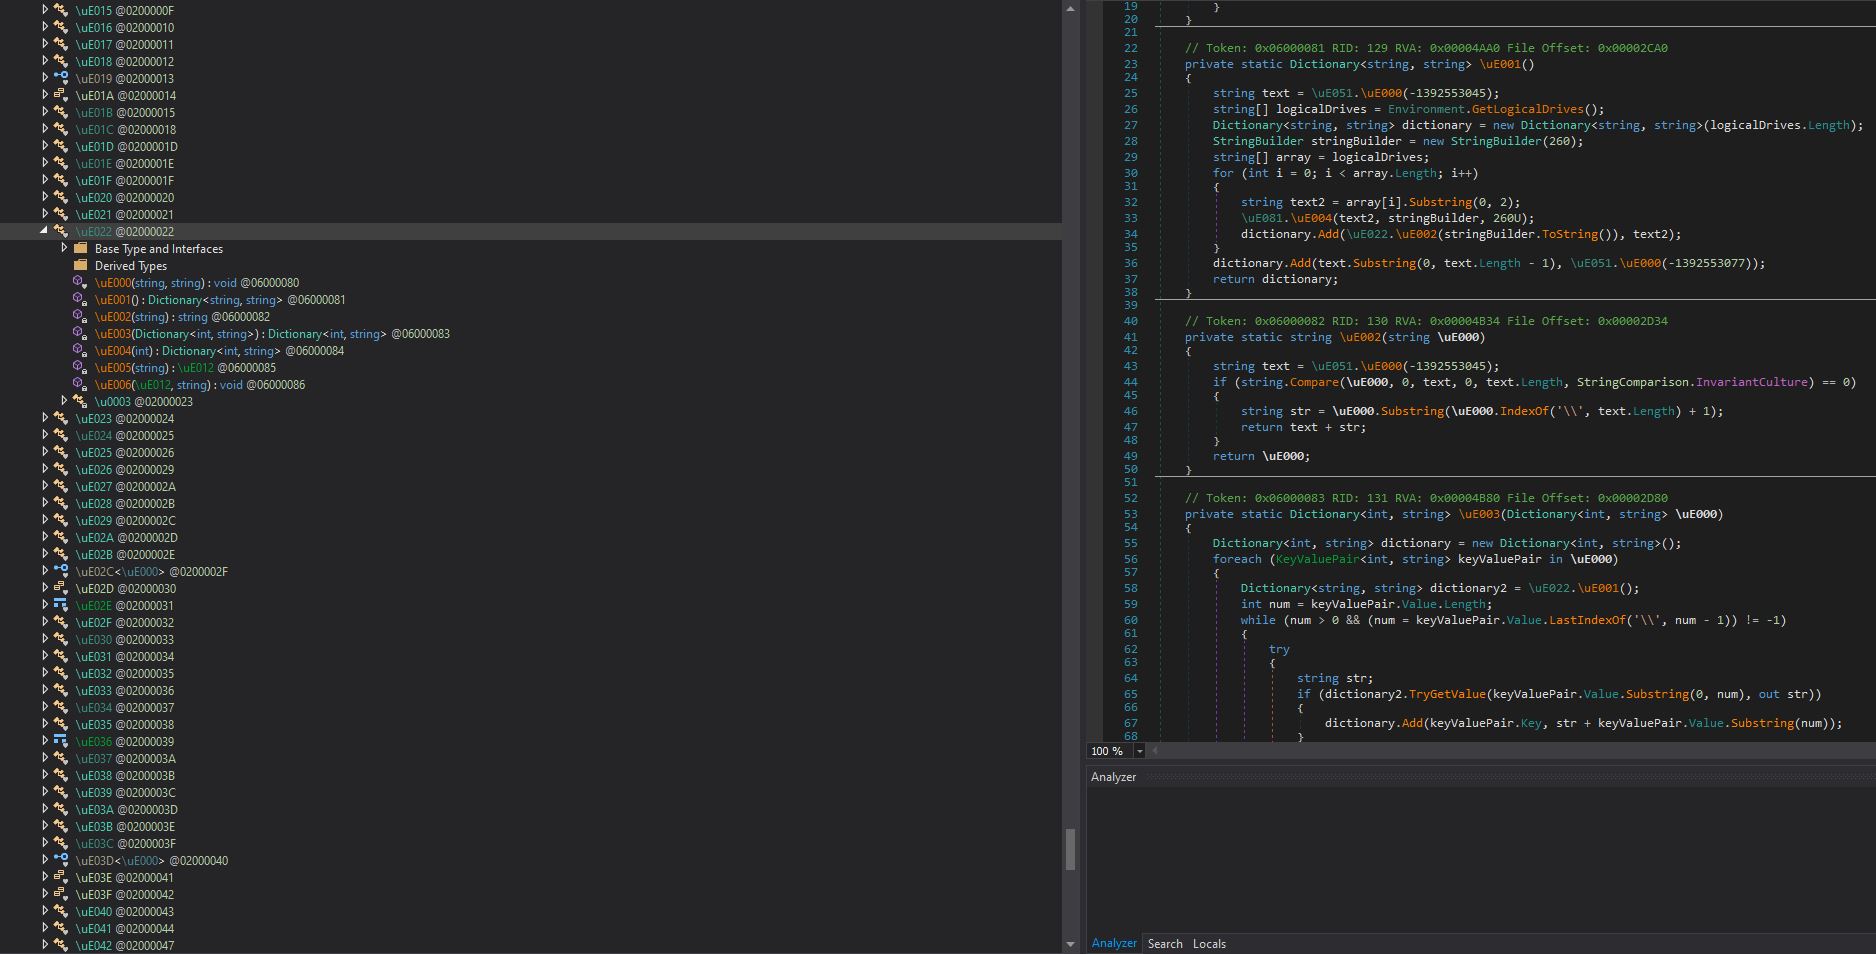
Task: Click method icon of \uE000(string, string) : void
Action: click(81, 283)
